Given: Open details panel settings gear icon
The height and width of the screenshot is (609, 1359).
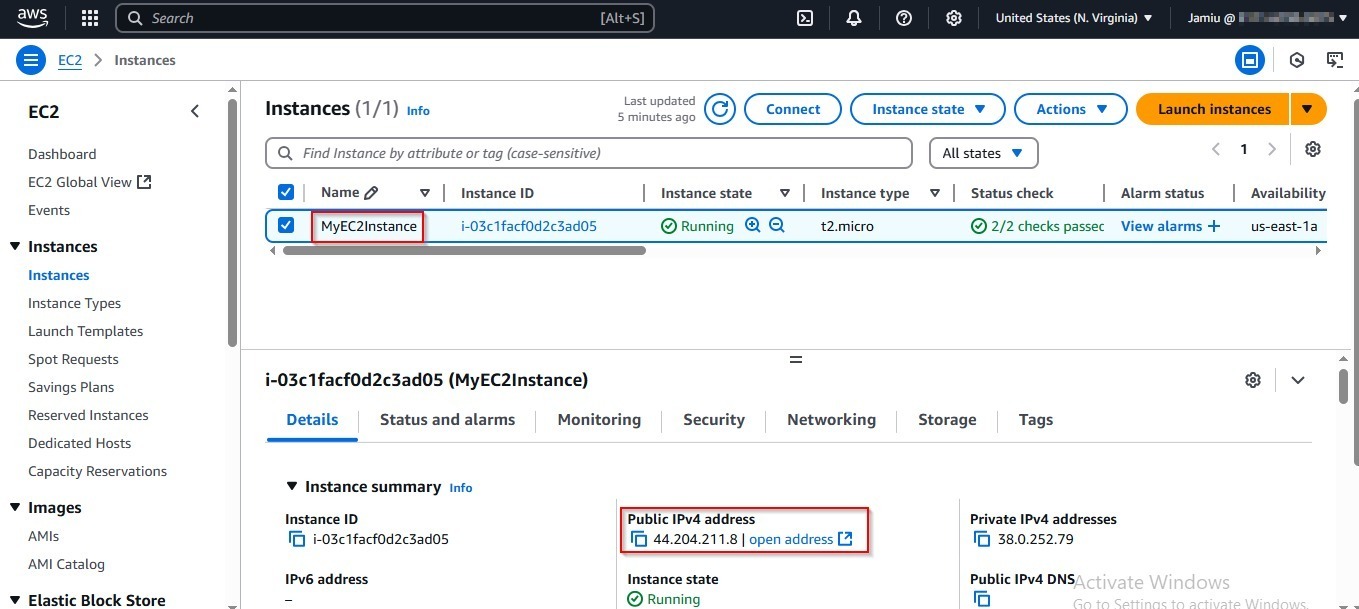Looking at the screenshot, I should coord(1253,380).
